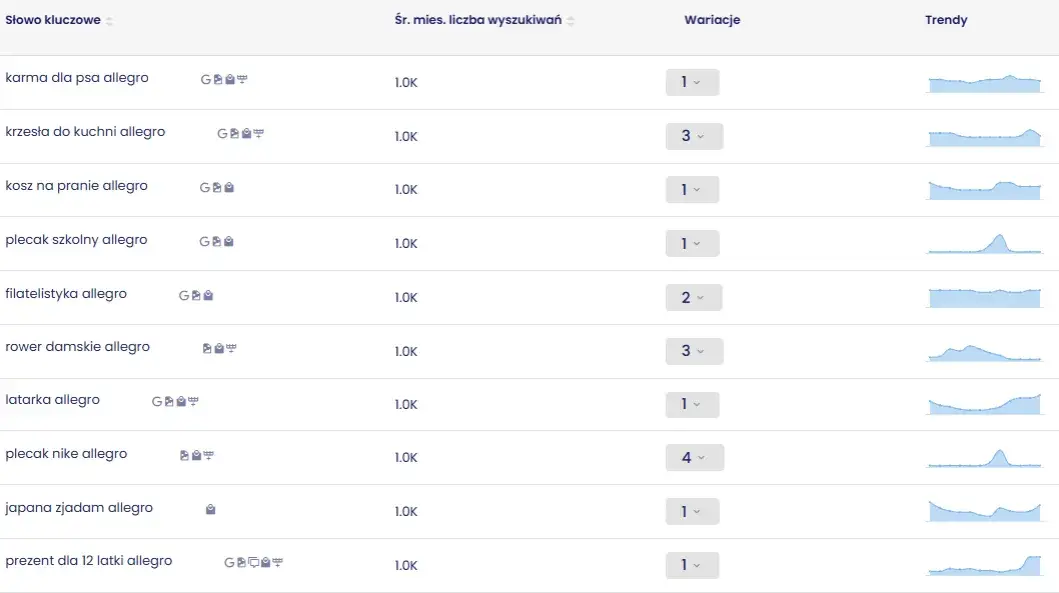Click image-result icon beside plecak nike allegro
The image size is (1059, 593).
[x=185, y=455]
